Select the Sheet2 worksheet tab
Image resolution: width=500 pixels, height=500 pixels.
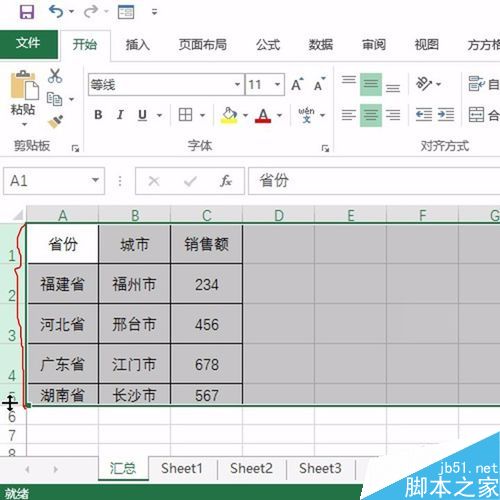(x=251, y=468)
